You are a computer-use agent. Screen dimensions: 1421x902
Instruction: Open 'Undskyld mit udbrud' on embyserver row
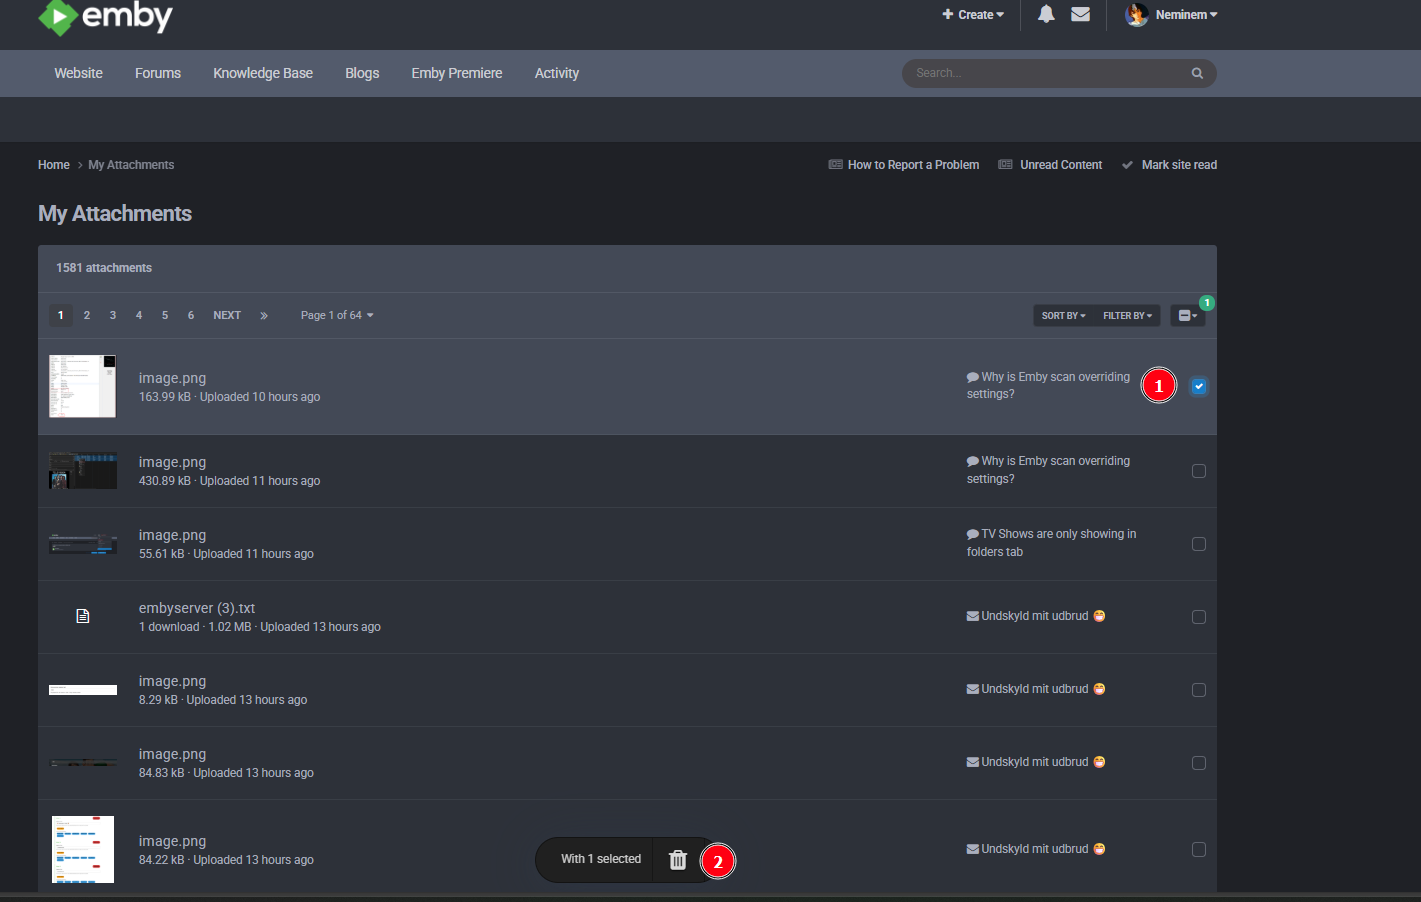pos(1035,616)
